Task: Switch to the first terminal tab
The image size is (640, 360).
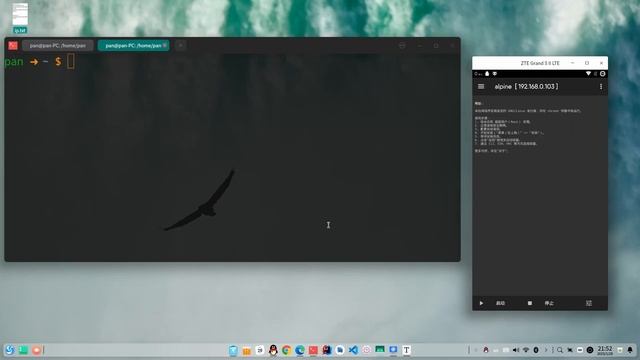Action: 58,46
